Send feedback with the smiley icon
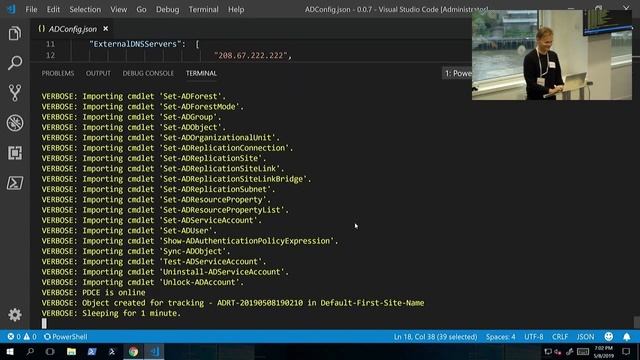The width and height of the screenshot is (640, 360). (x=609, y=336)
